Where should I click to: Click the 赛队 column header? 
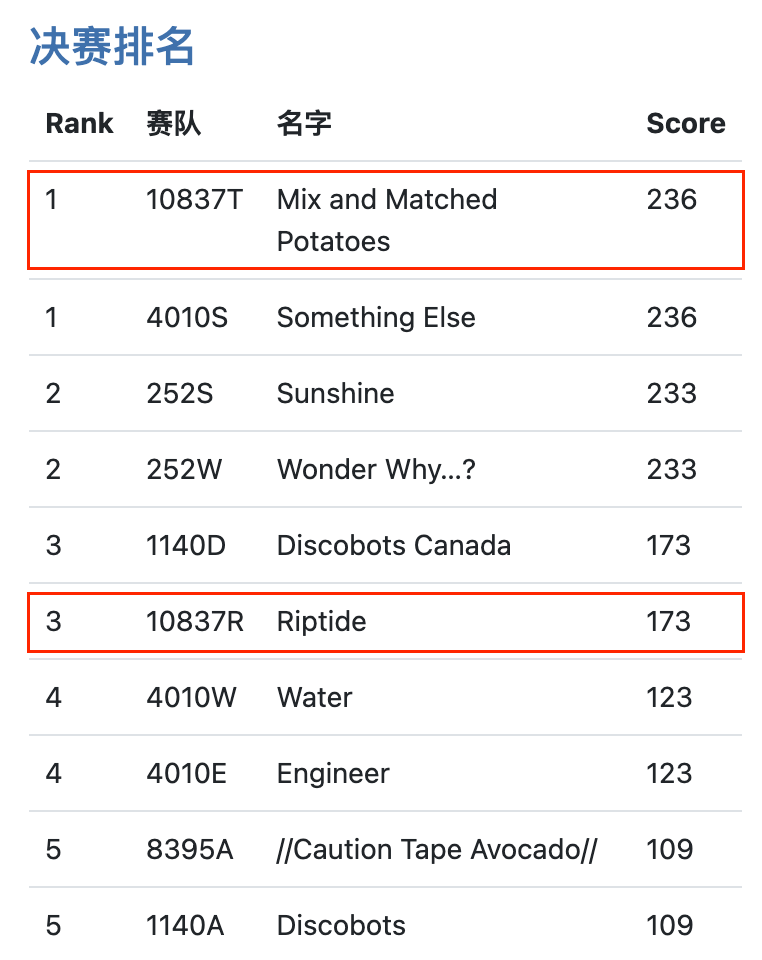[173, 124]
